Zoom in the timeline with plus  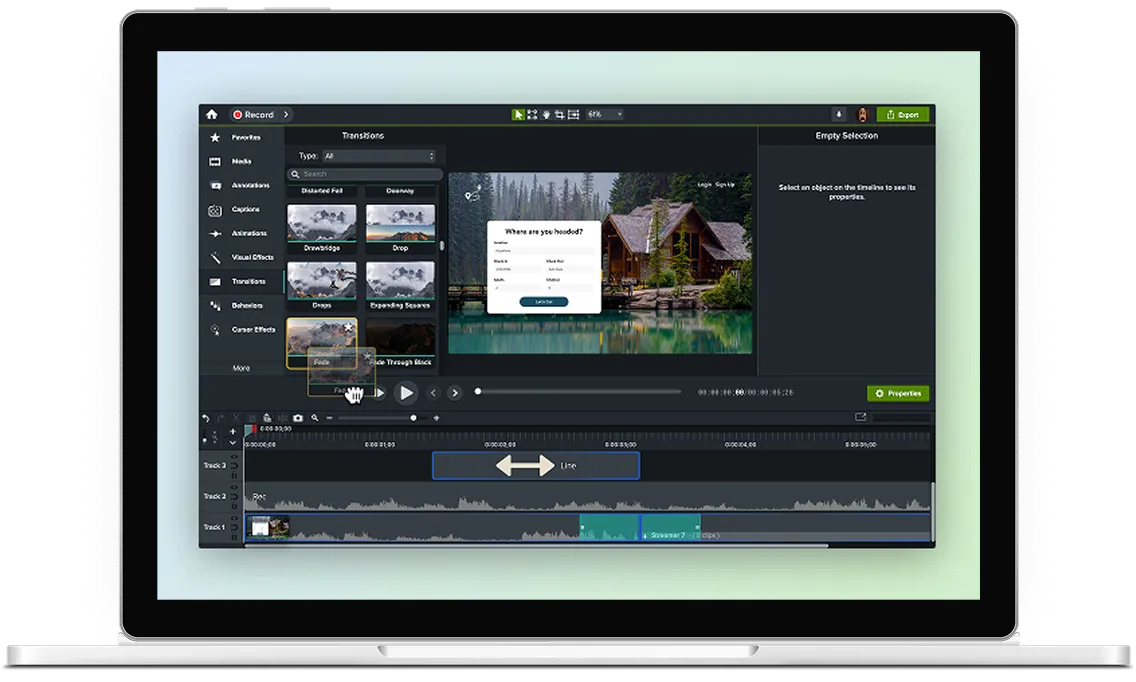pyautogui.click(x=436, y=418)
